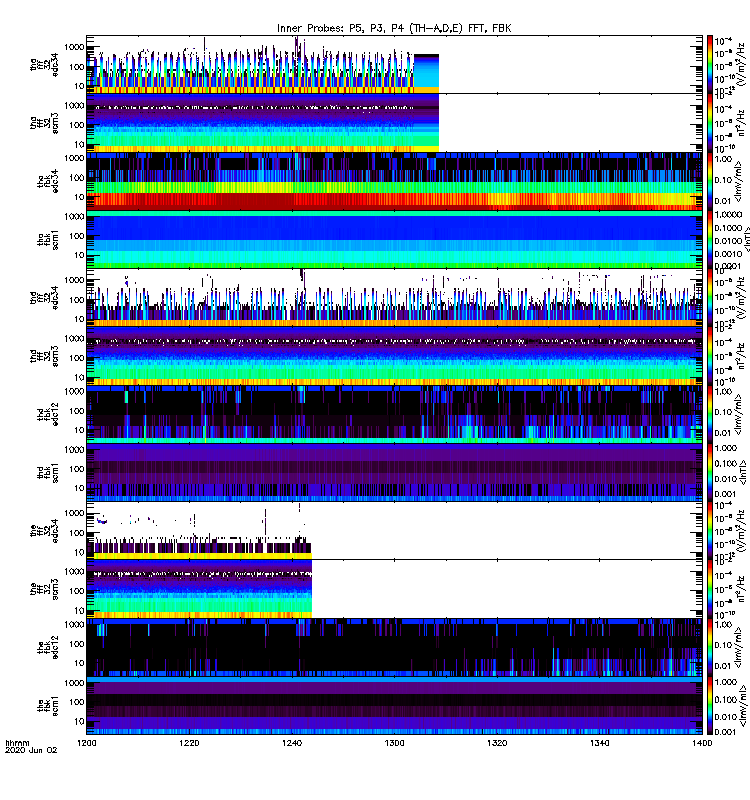Click the 'thd fbk edc12' panel label

(48, 414)
